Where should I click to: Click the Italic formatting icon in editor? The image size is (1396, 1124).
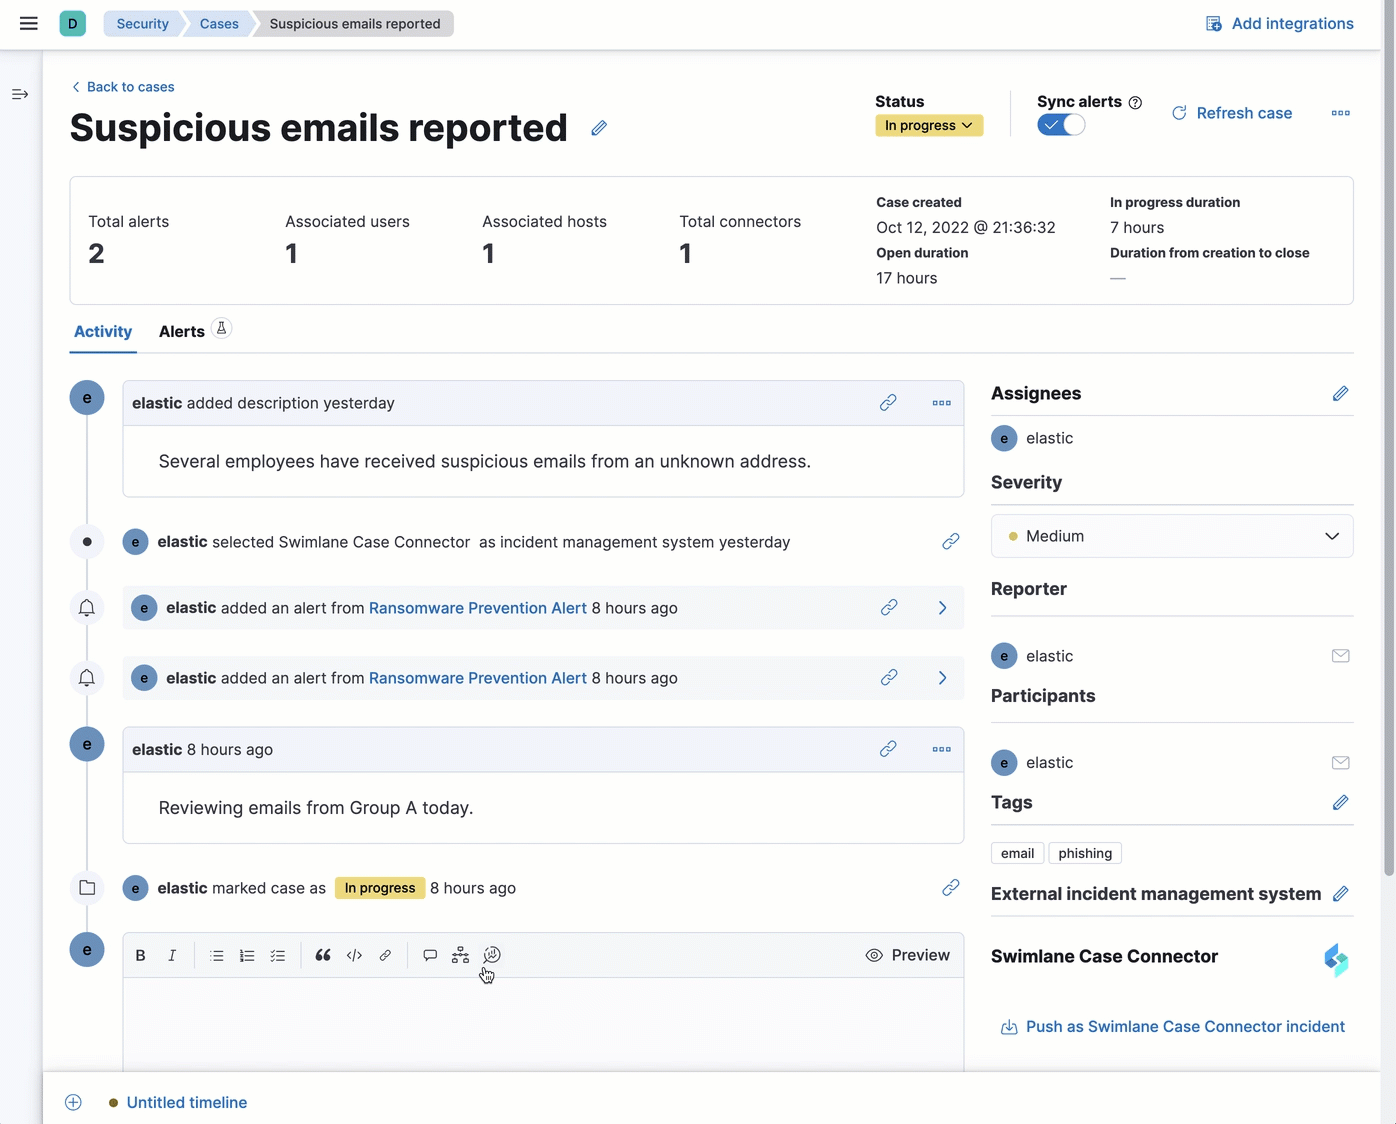click(x=172, y=956)
